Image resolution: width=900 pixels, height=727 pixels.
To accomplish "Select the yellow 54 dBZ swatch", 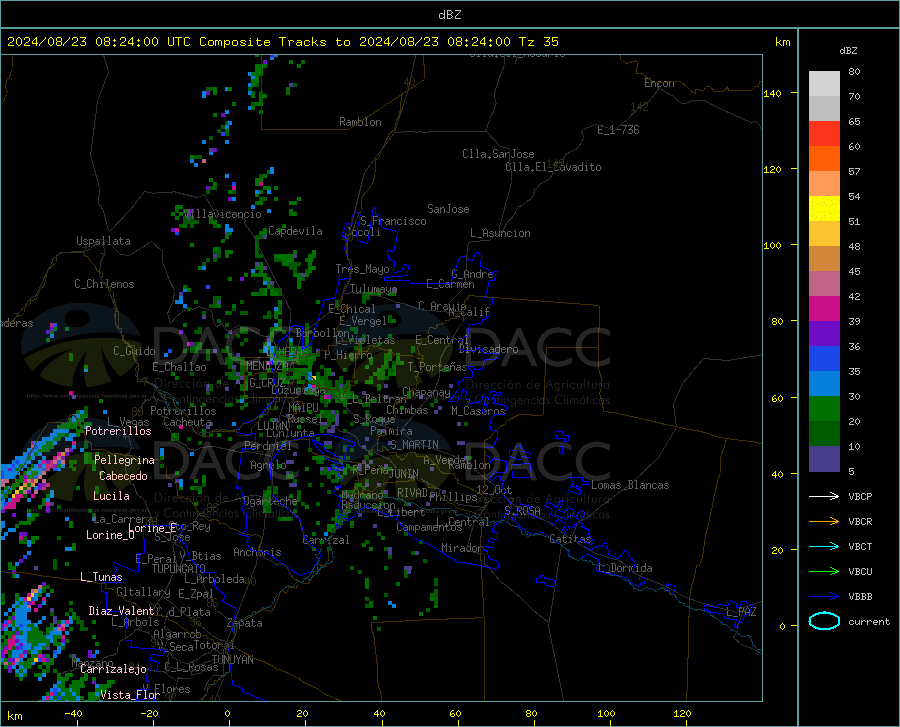I will [x=824, y=208].
